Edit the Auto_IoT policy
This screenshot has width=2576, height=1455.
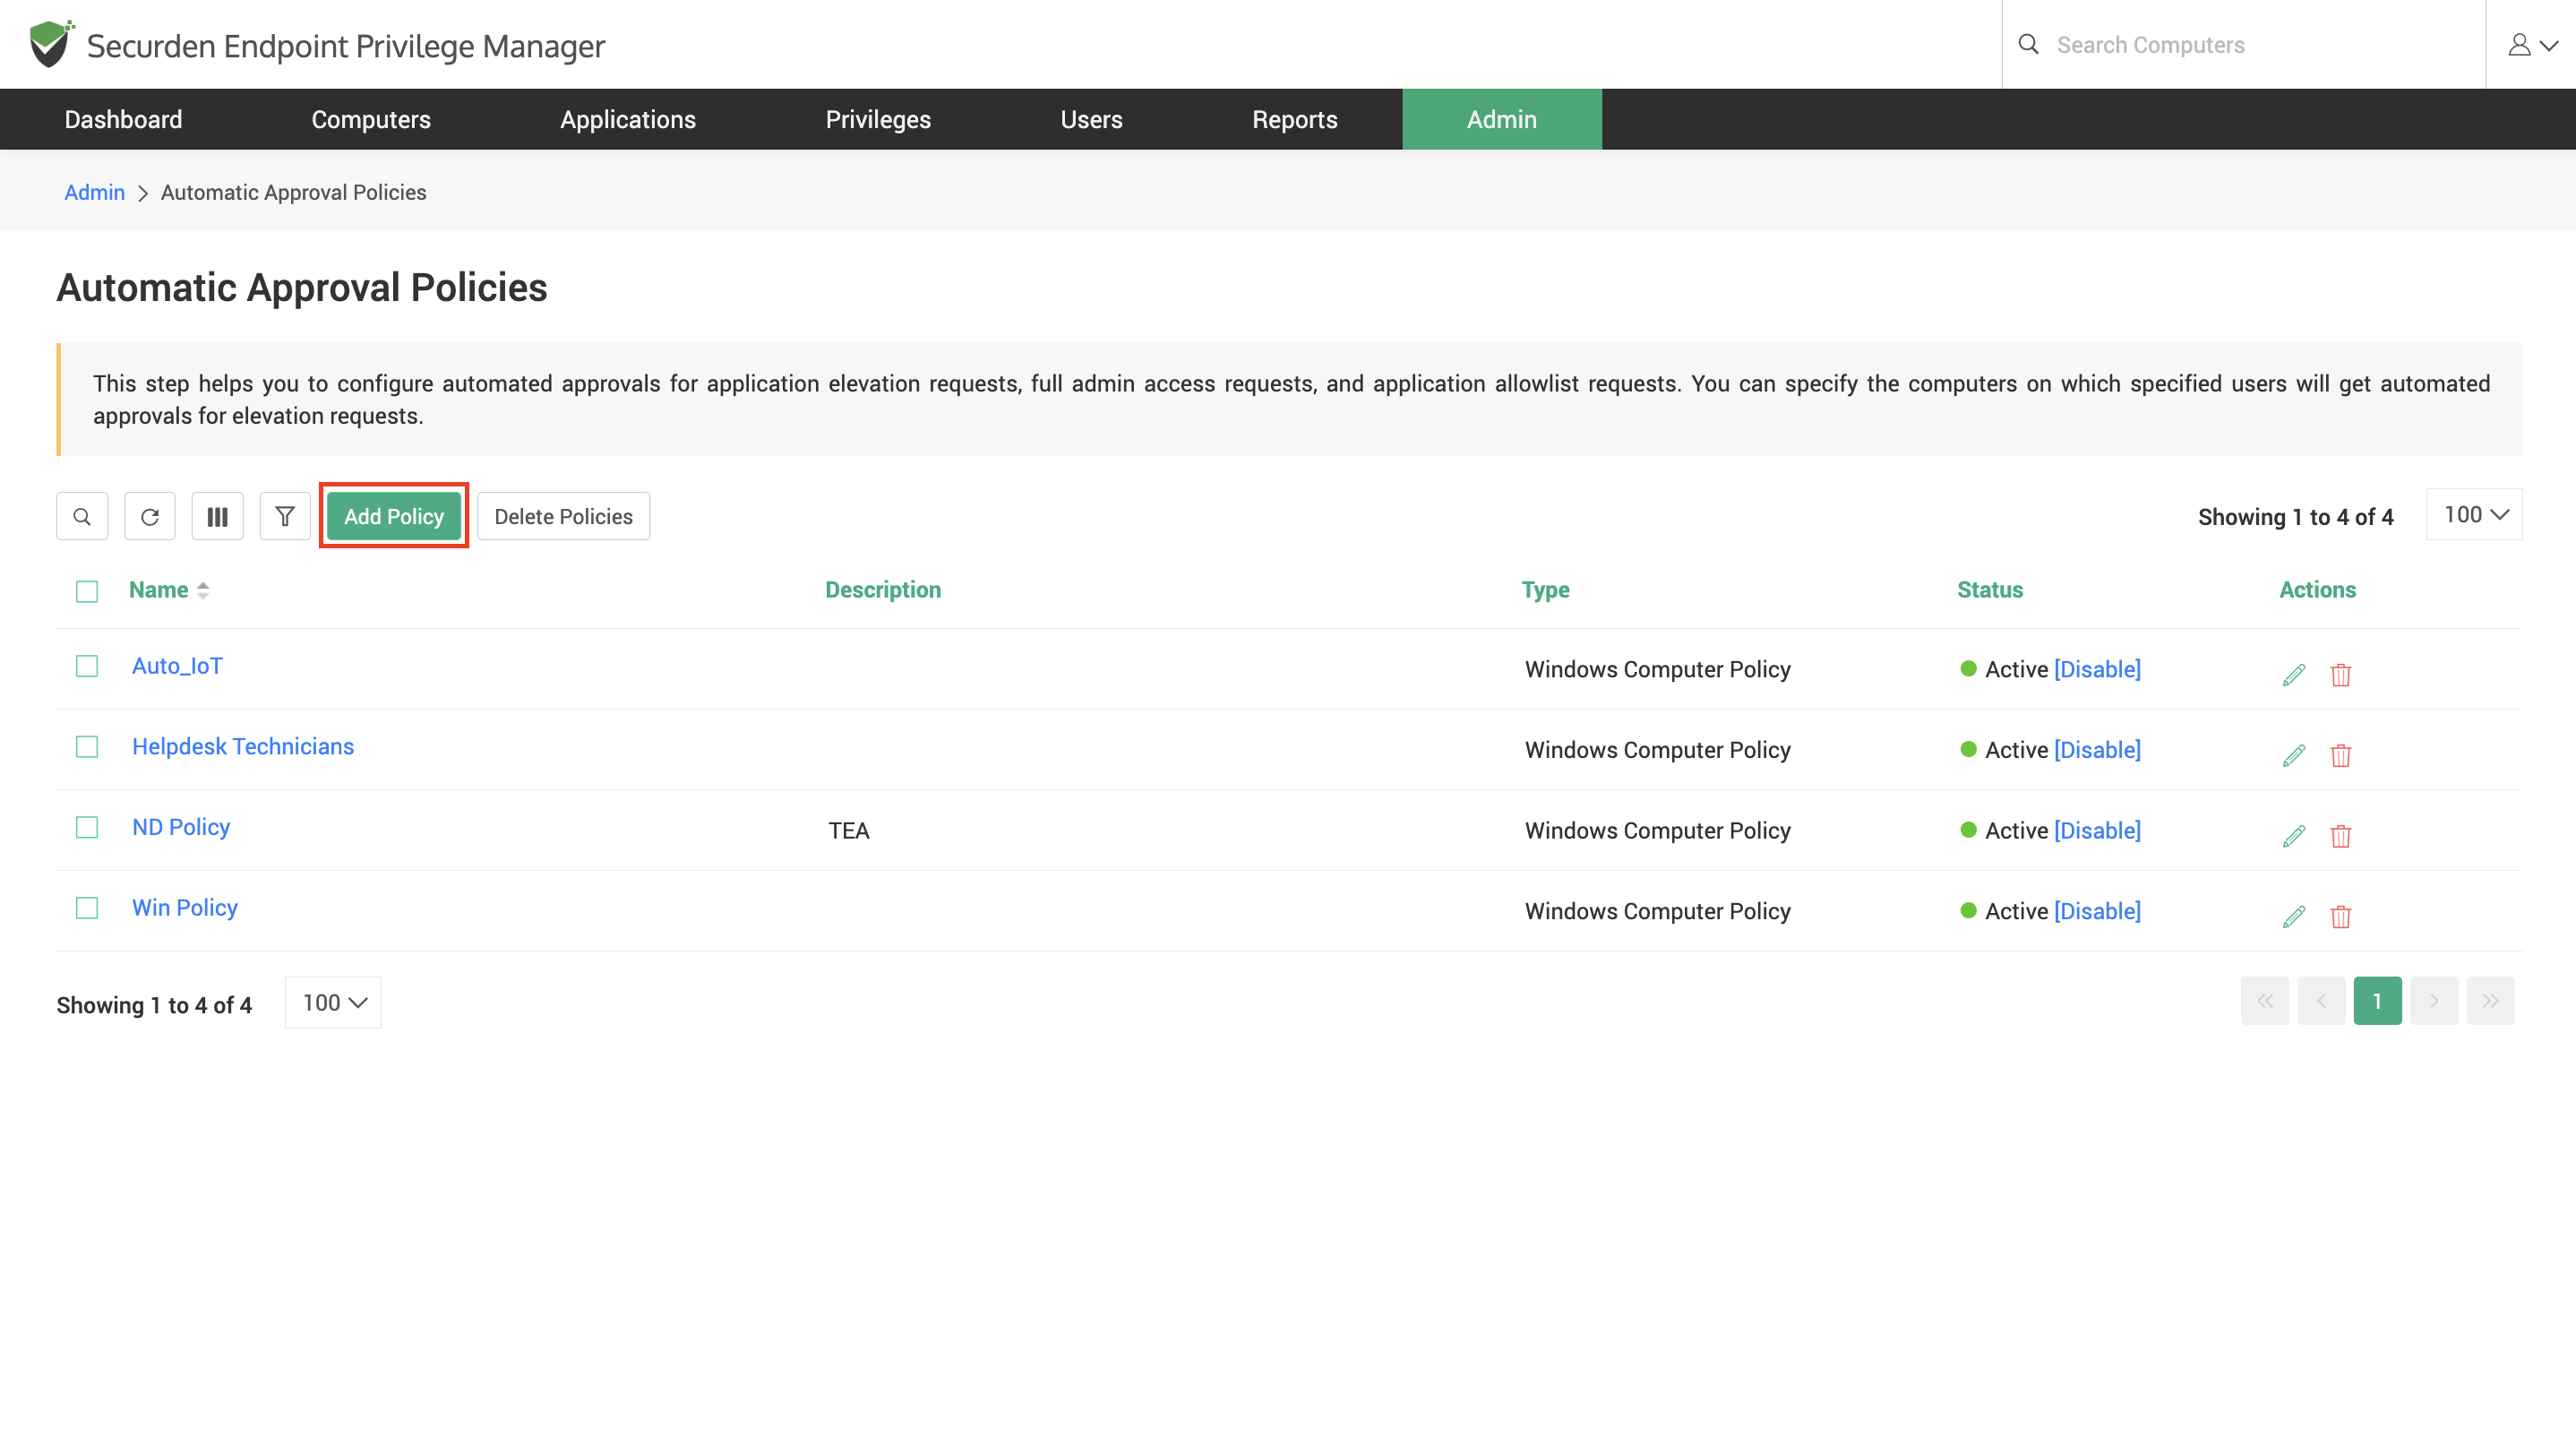(2294, 674)
